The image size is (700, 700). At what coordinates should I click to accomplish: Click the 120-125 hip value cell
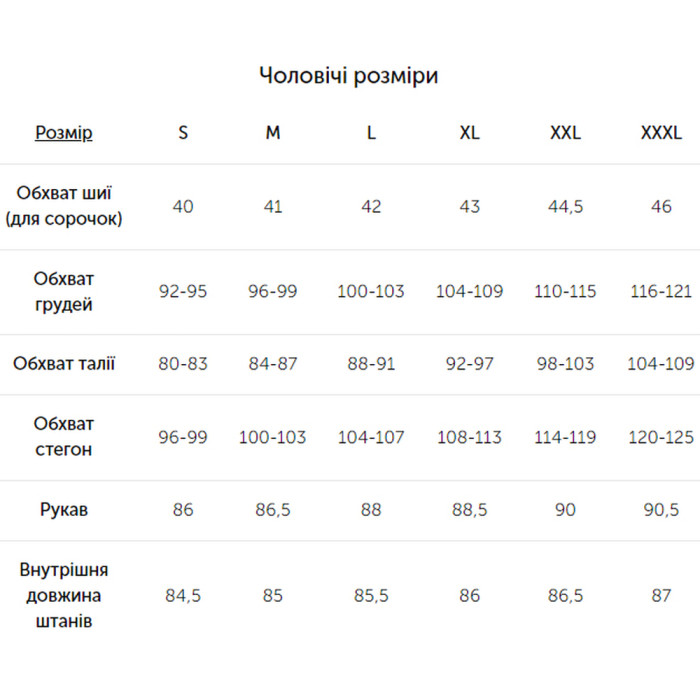(661, 437)
